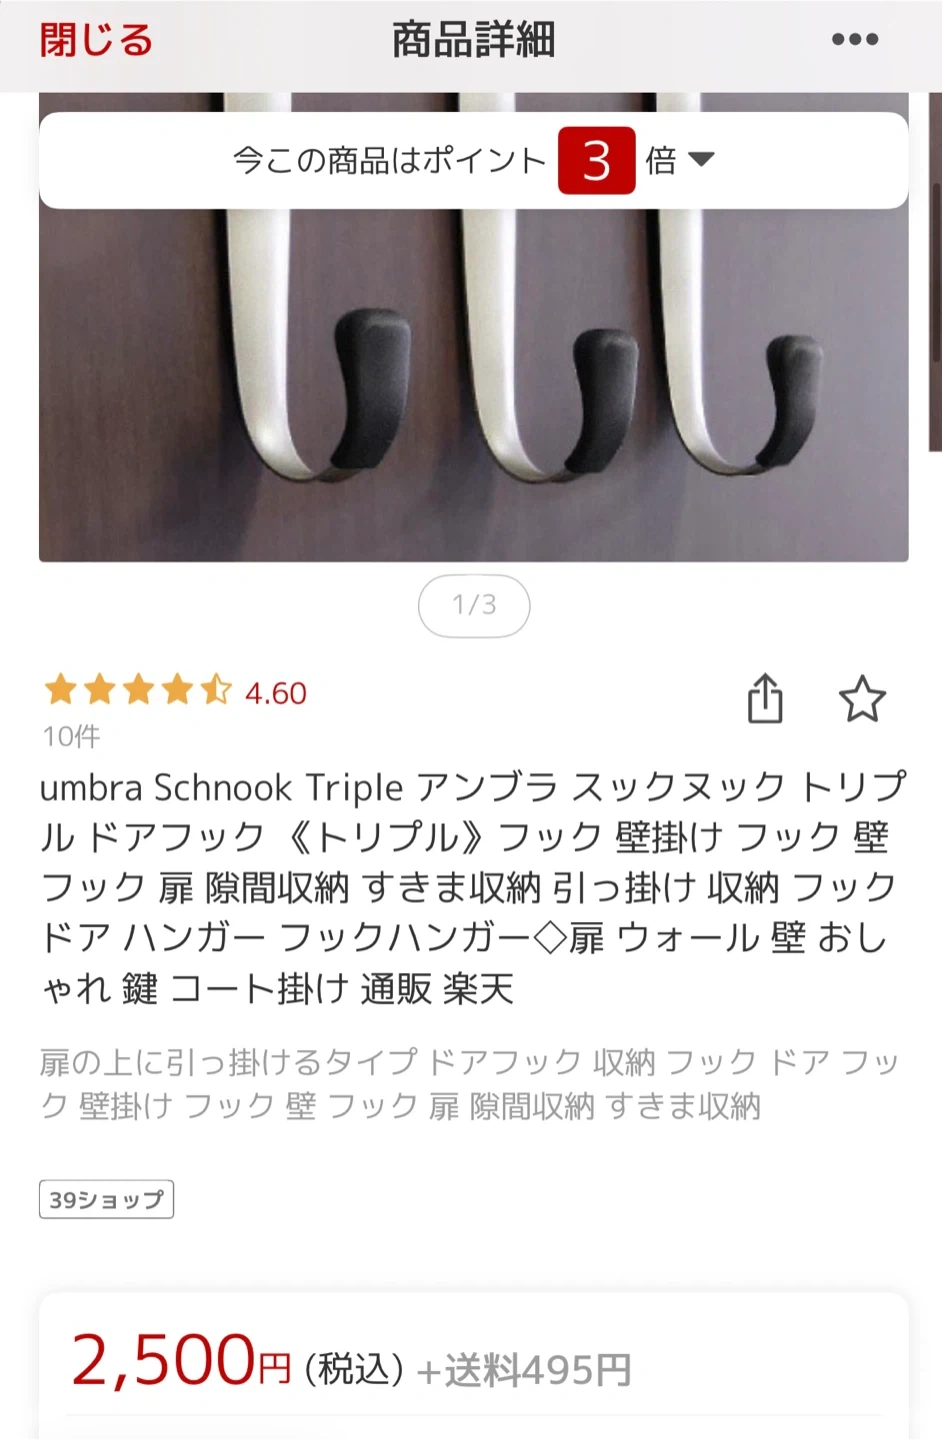
Task: Tap the 2,500円 price text
Action: (x=181, y=1361)
